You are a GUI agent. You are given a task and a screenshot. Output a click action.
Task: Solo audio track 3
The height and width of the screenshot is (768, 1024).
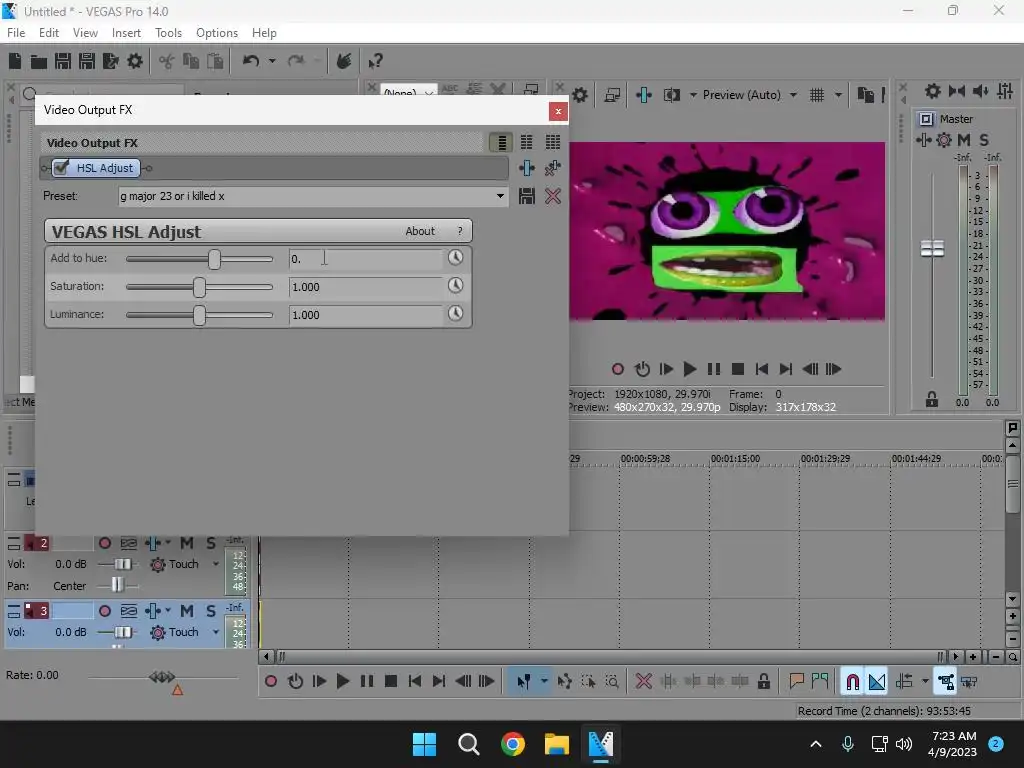(x=210, y=611)
